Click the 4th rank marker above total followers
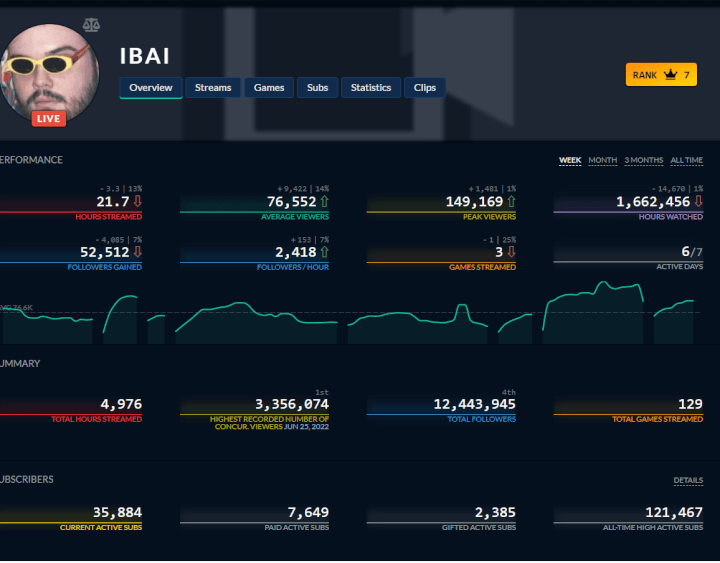Image resolution: width=720 pixels, height=563 pixels. pyautogui.click(x=509, y=393)
